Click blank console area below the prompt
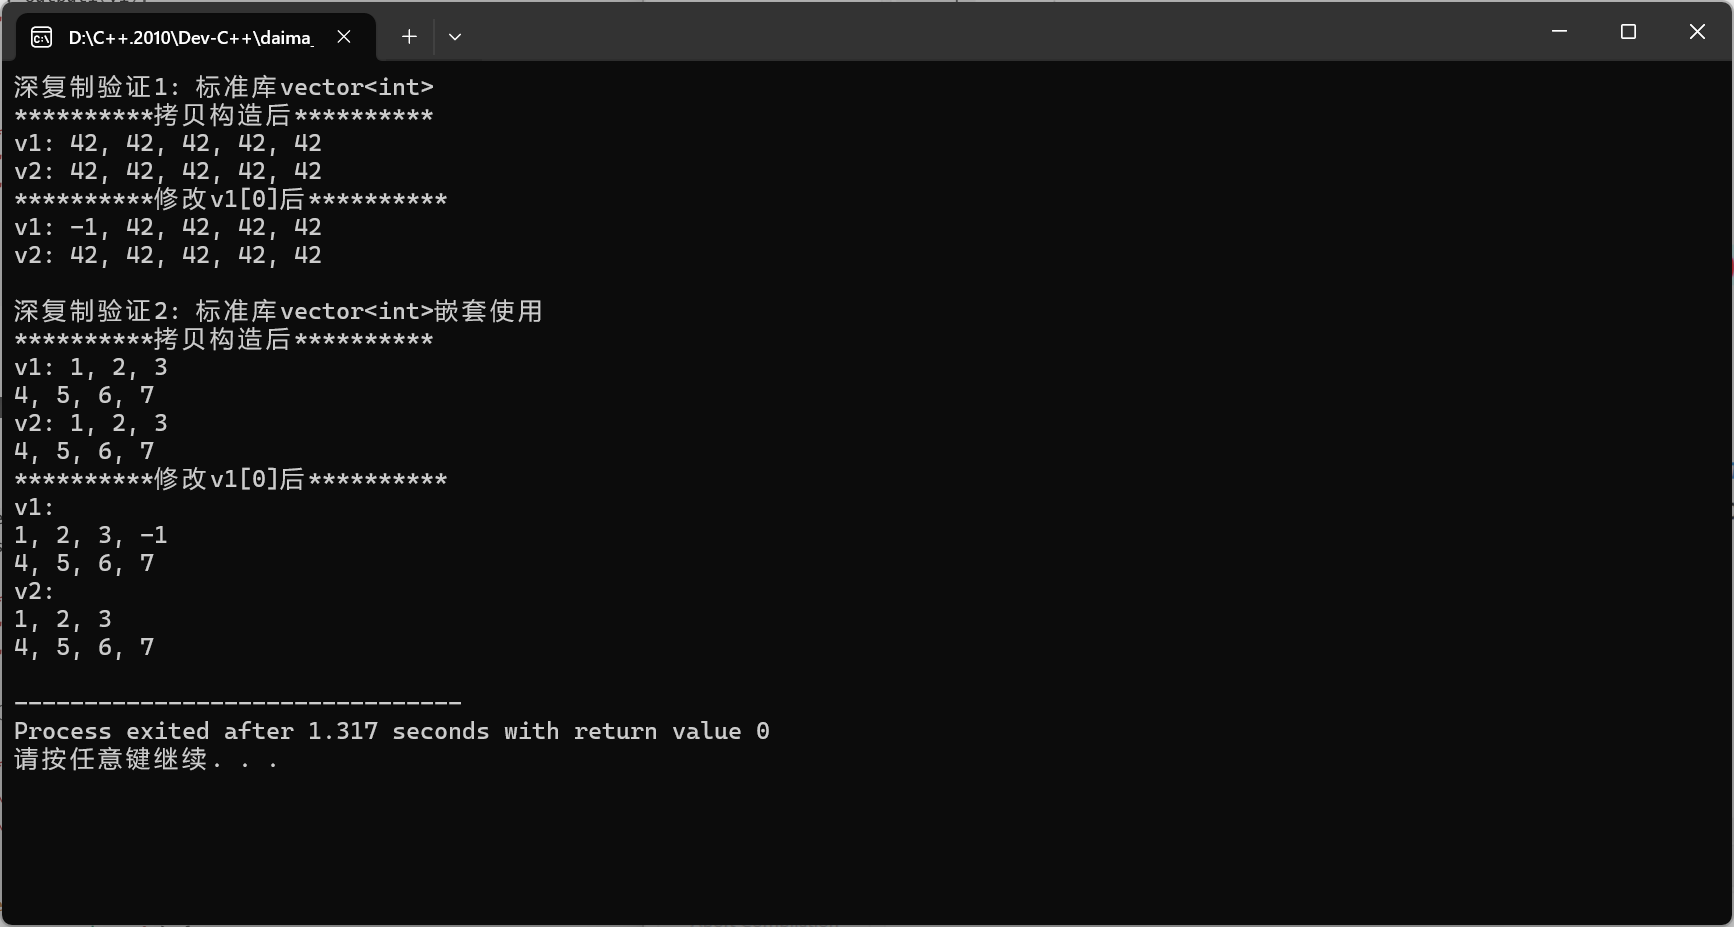Screen dimensions: 1734x927 [x=866, y=850]
